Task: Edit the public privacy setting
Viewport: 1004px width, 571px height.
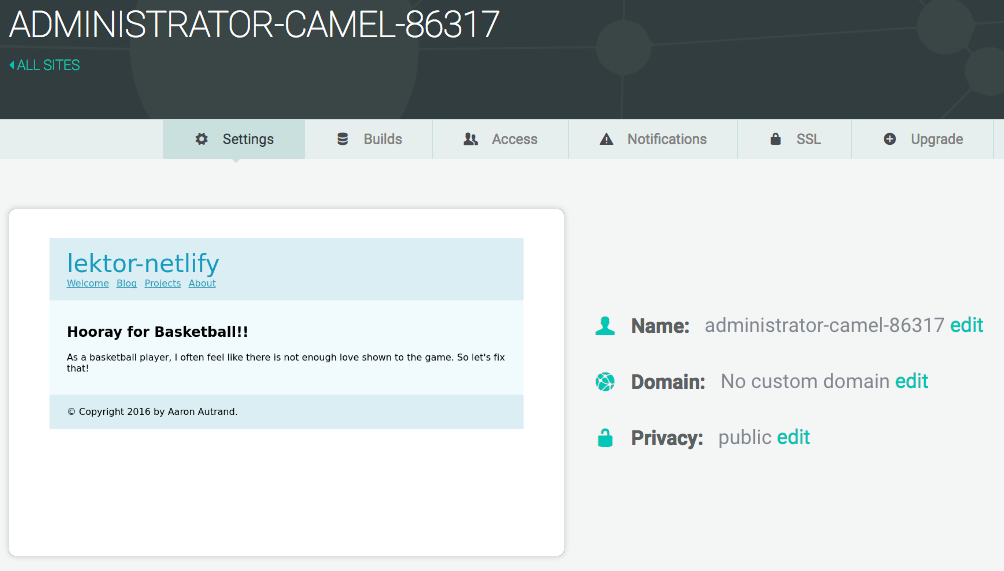Action: [793, 437]
